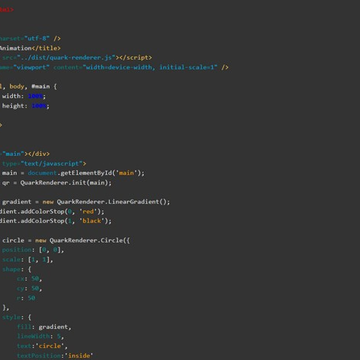Click addColorStop(1, 'black') line

point(56,221)
